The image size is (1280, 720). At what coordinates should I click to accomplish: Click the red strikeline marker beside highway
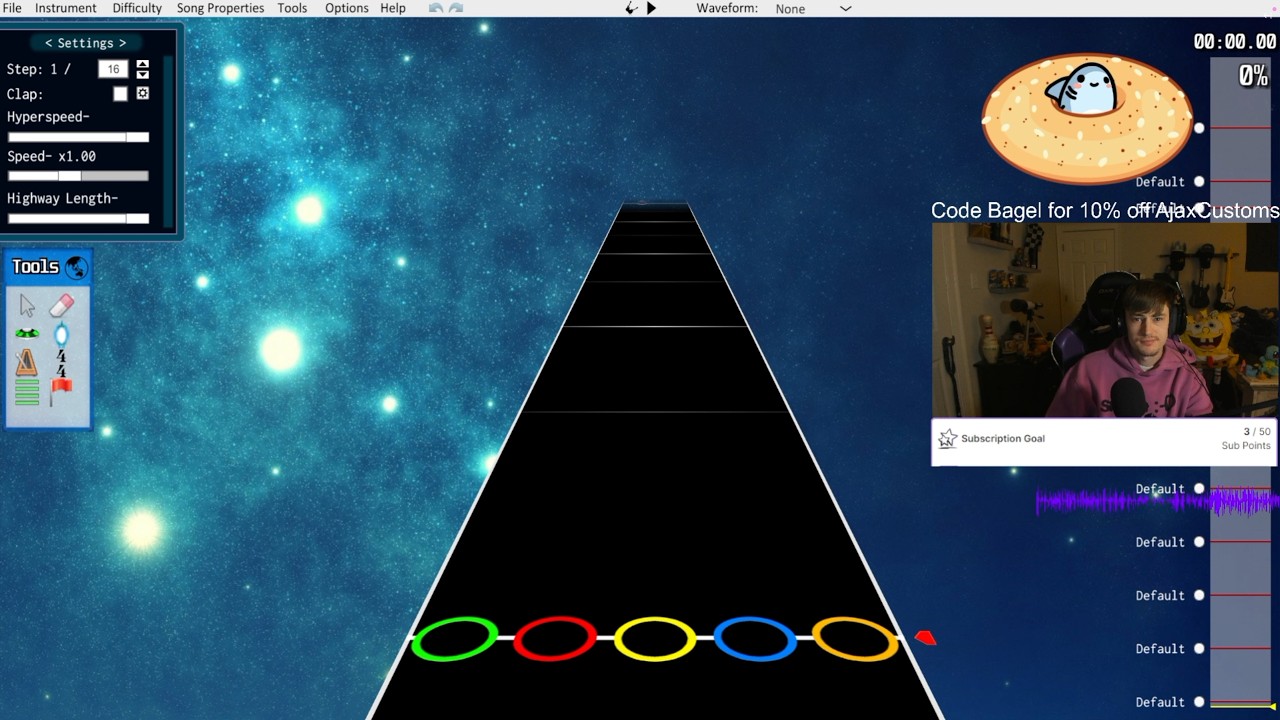click(925, 637)
